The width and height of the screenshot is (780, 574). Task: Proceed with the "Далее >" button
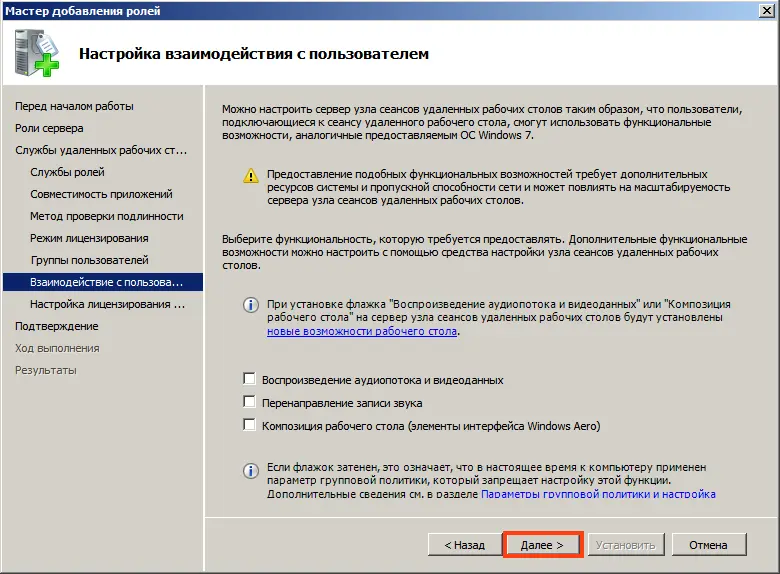(542, 545)
